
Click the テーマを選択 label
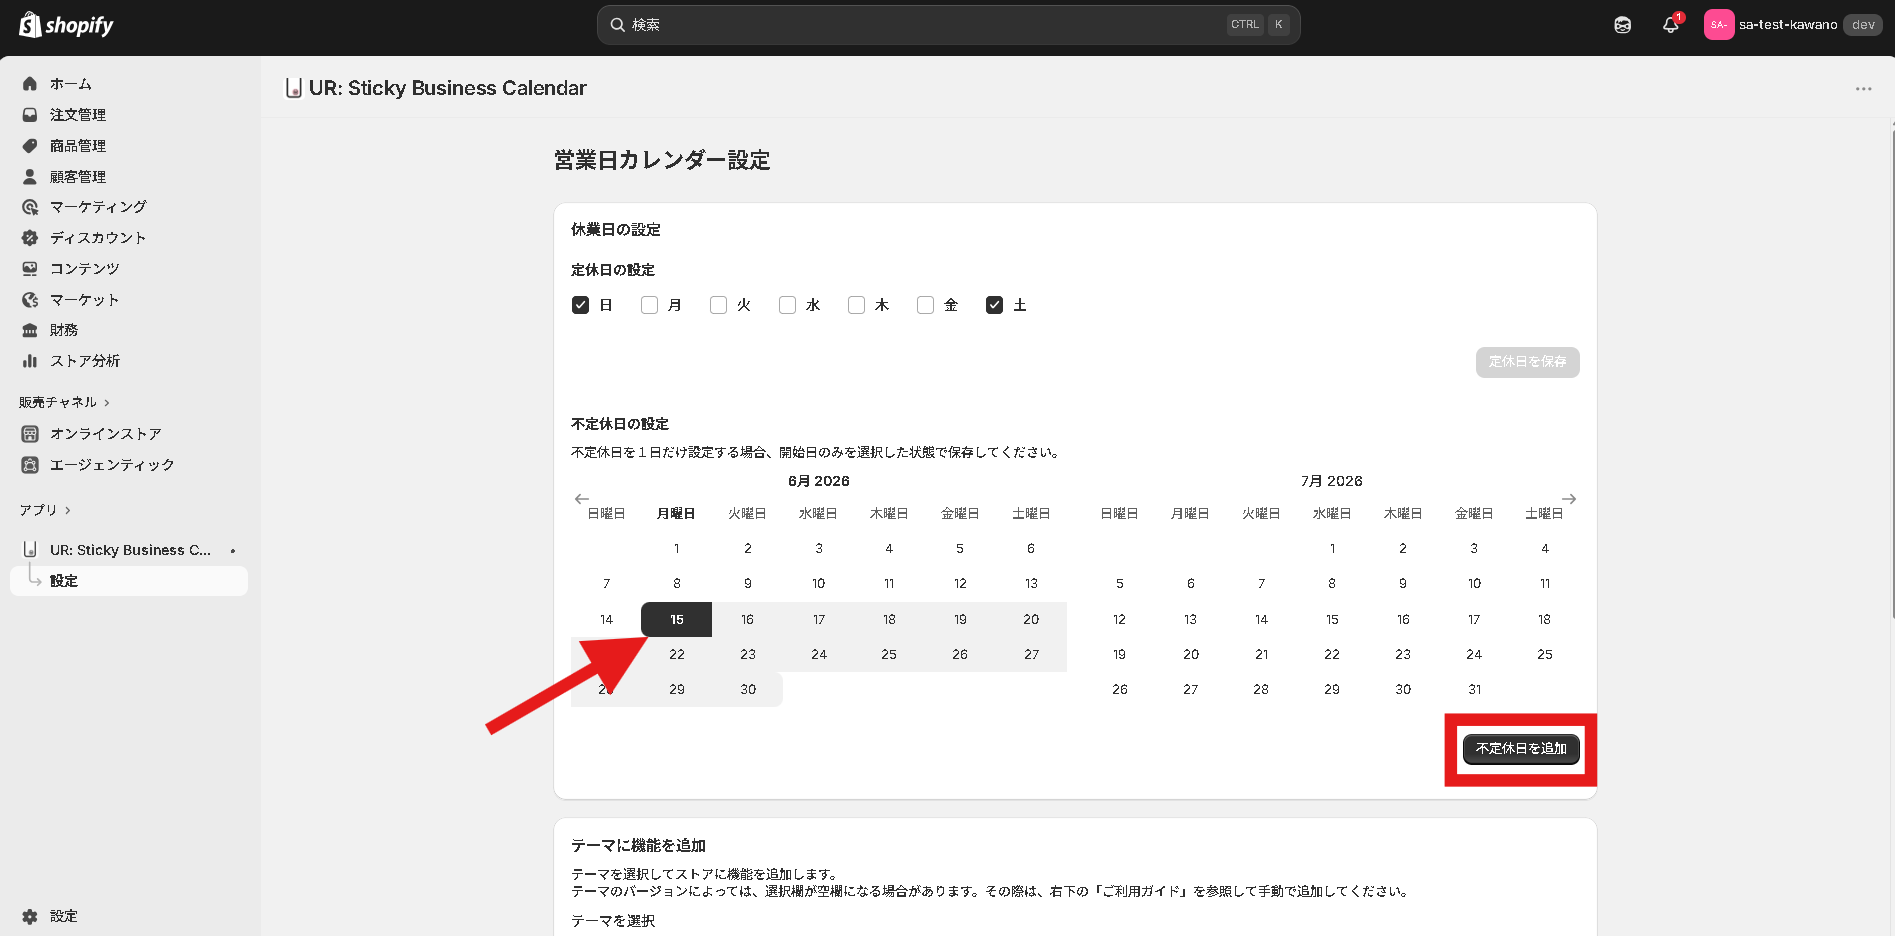click(613, 921)
